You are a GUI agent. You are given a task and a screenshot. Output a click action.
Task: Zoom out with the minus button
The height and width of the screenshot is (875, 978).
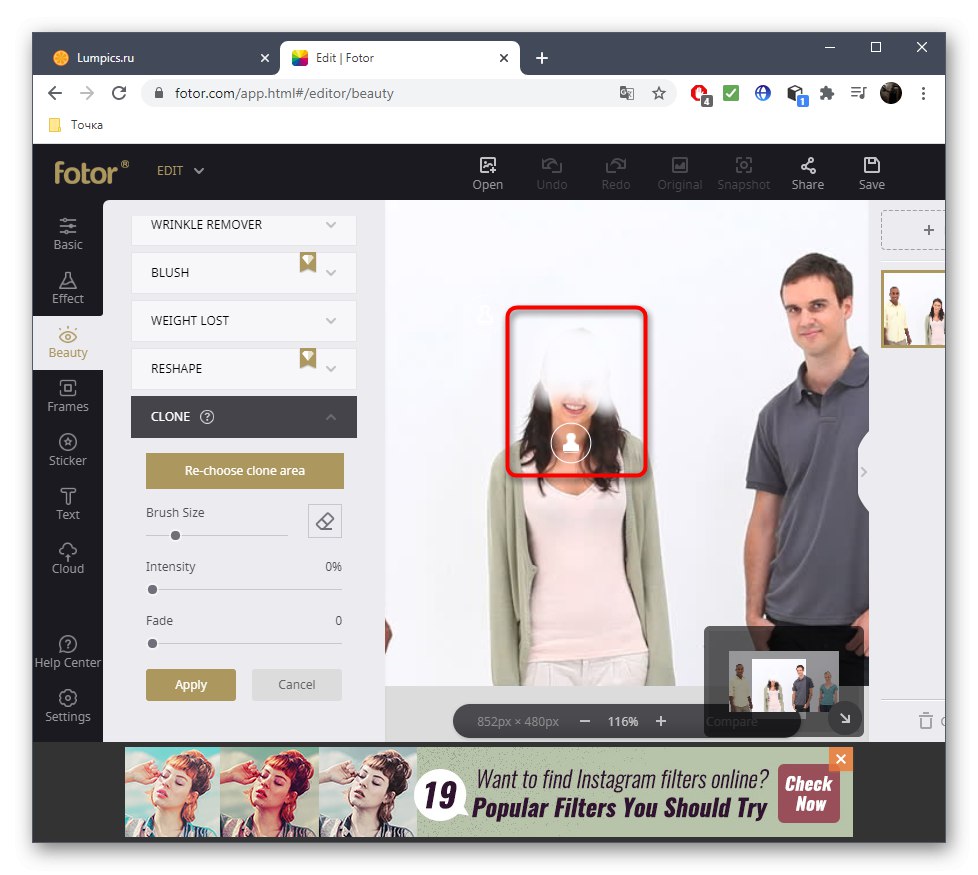(584, 721)
